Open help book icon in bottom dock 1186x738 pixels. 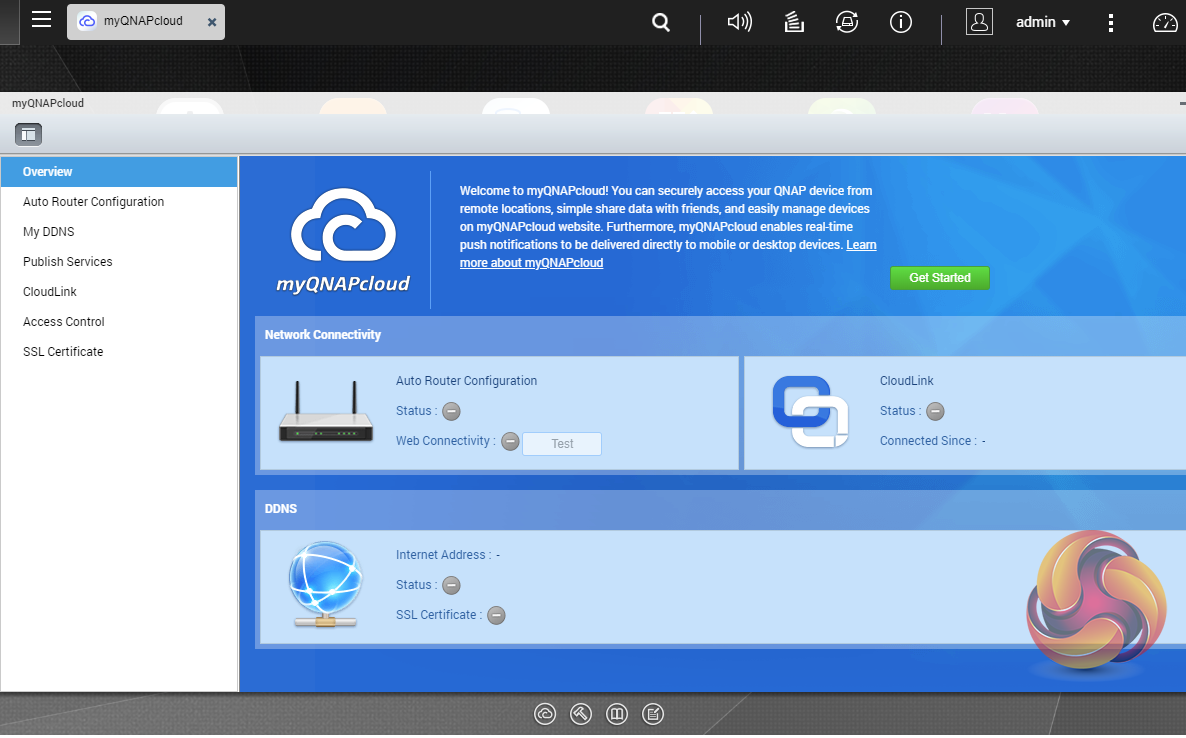pyautogui.click(x=617, y=714)
